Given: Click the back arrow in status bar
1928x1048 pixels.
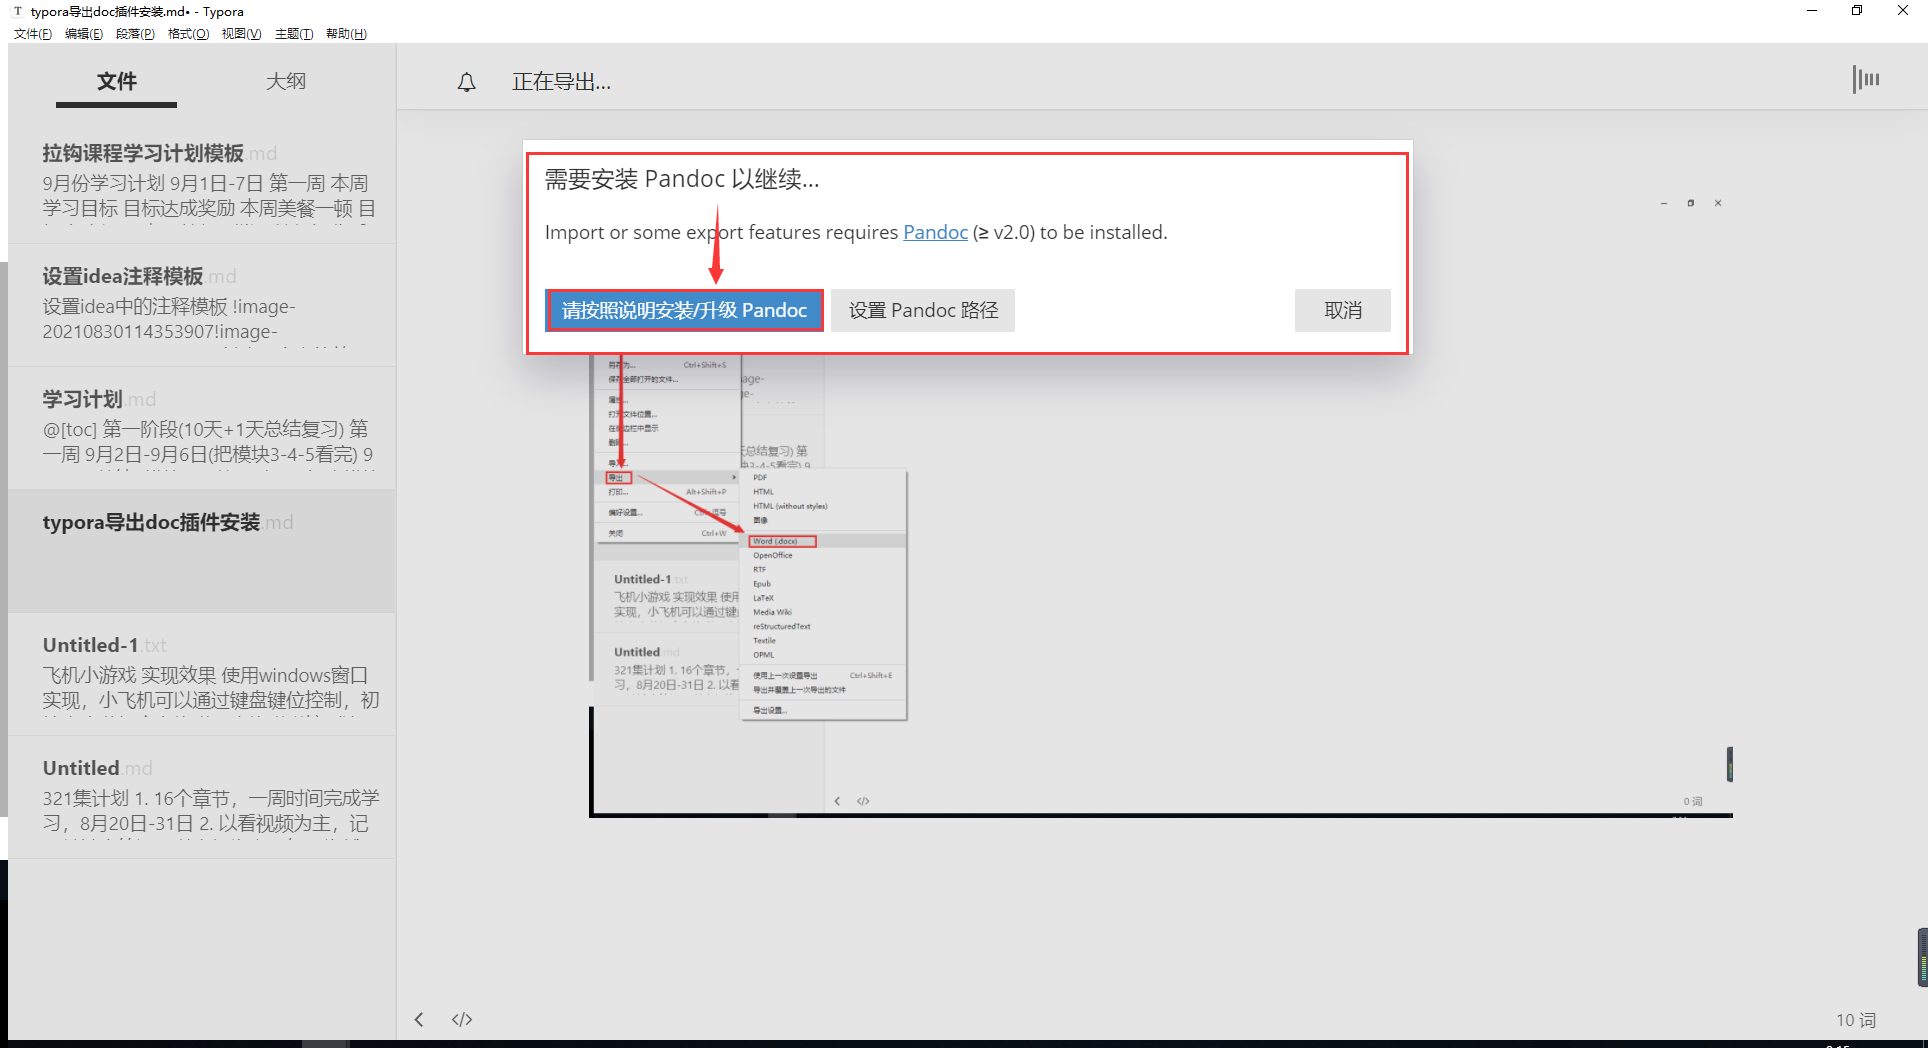Looking at the screenshot, I should [419, 1019].
